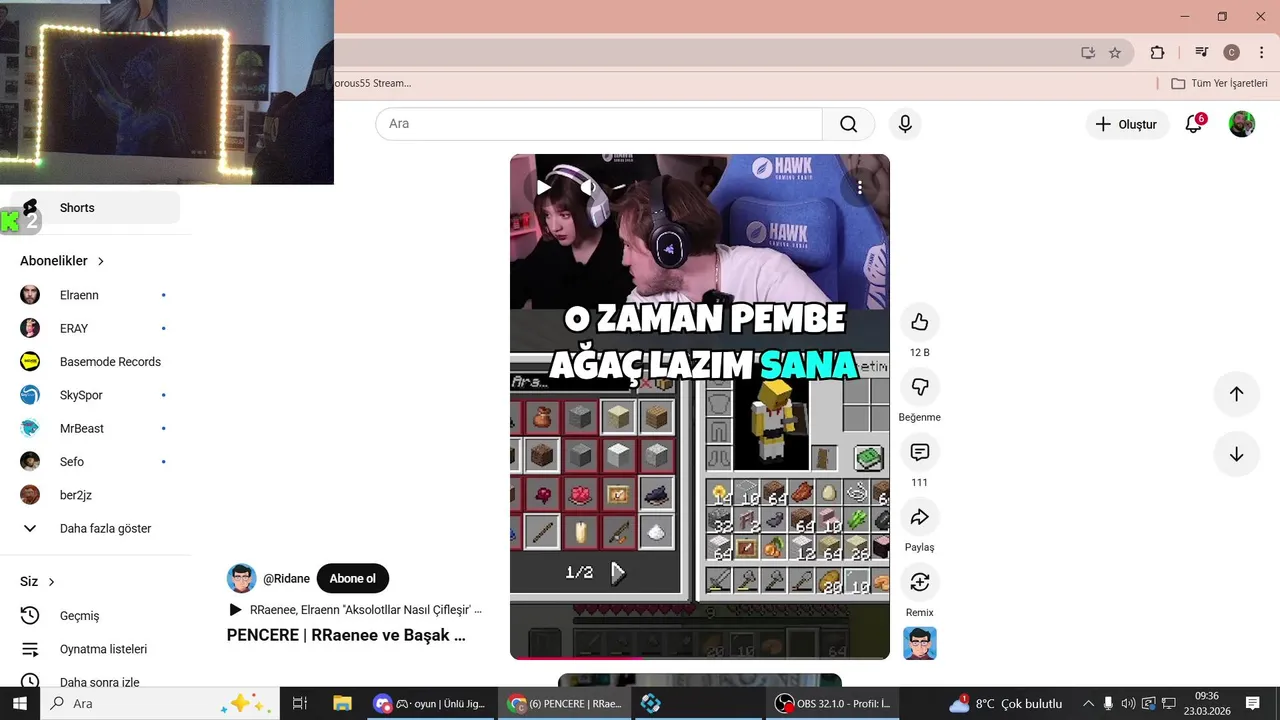The width and height of the screenshot is (1280, 720).
Task: Open Task View on the taskbar
Action: click(299, 704)
